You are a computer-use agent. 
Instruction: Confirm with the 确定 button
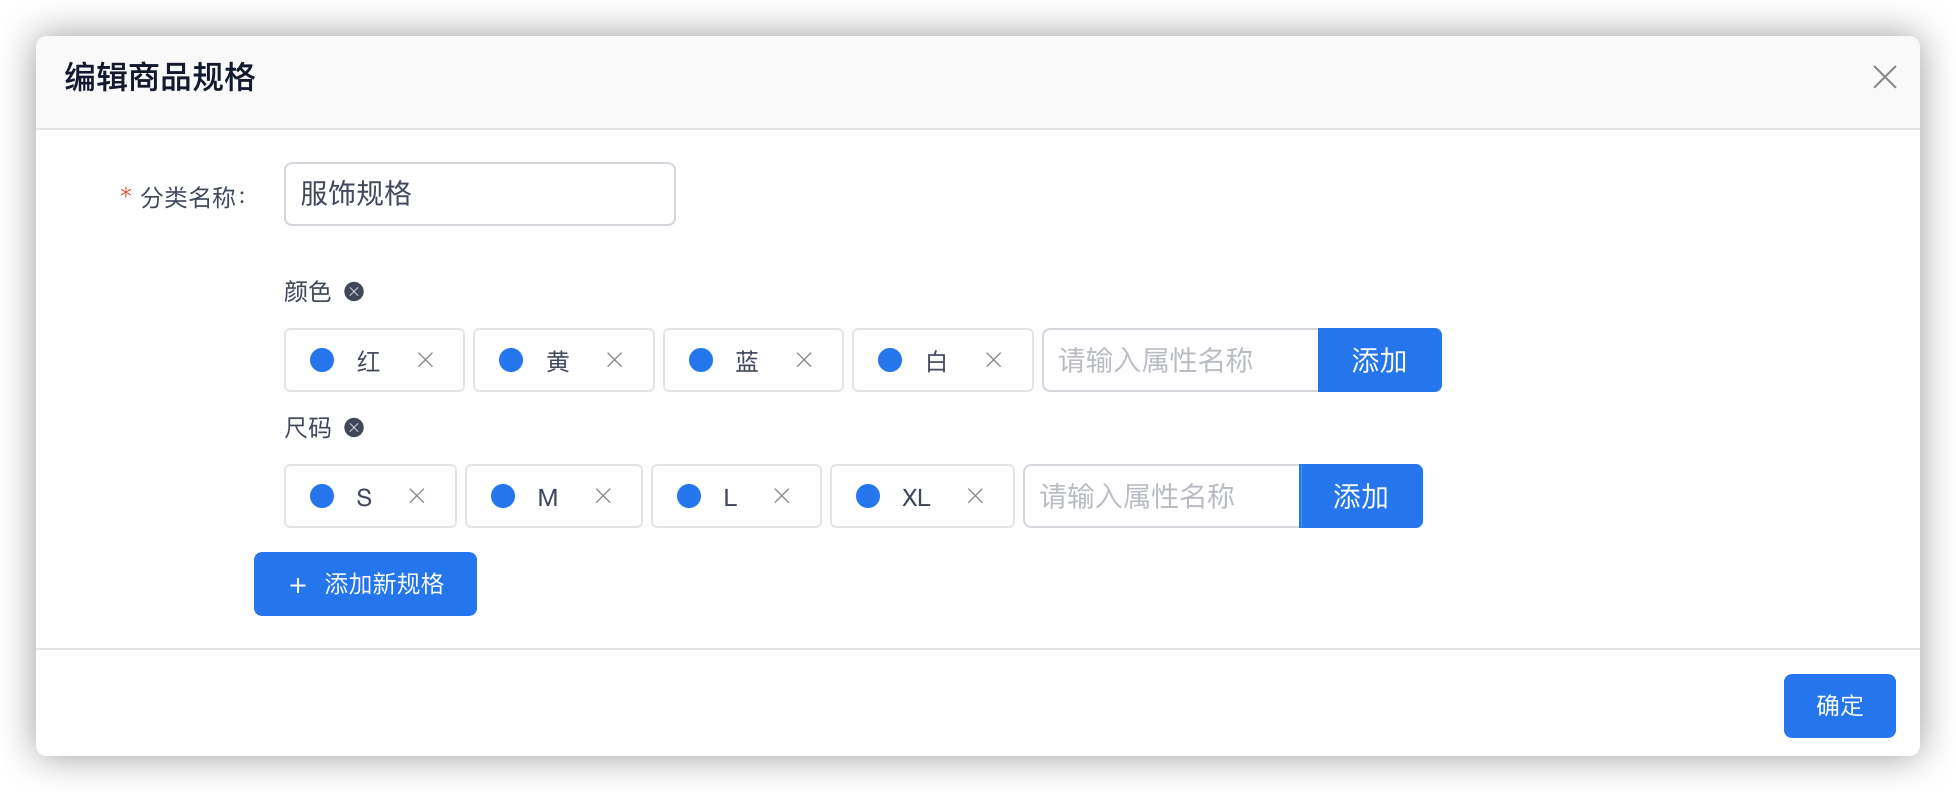point(1839,706)
